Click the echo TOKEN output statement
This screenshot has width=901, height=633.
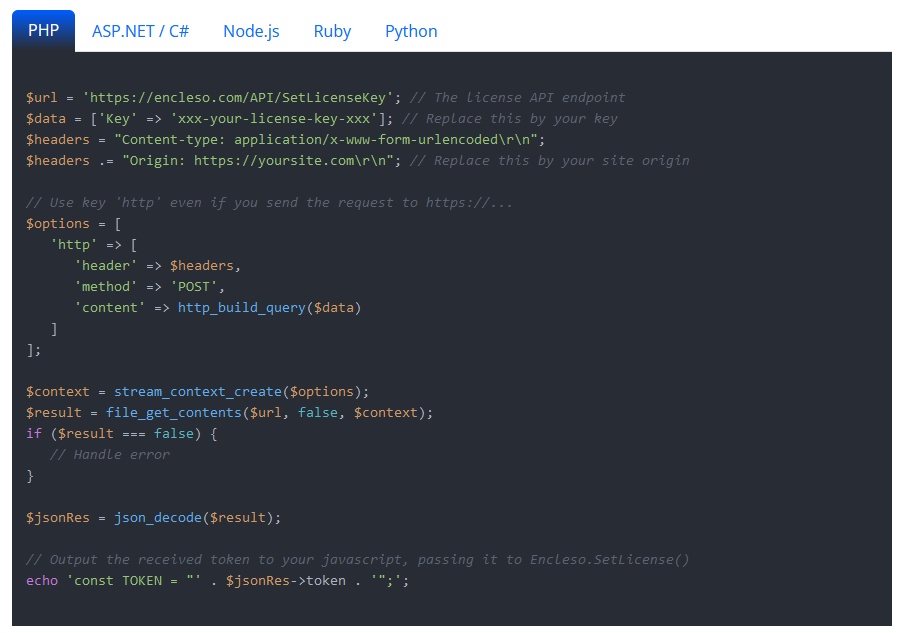[120, 580]
